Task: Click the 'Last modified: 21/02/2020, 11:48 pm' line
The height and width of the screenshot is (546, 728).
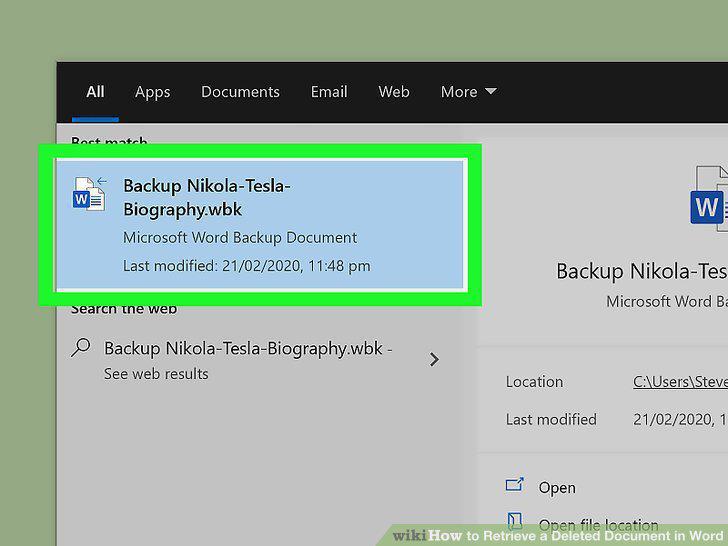Action: 247,266
